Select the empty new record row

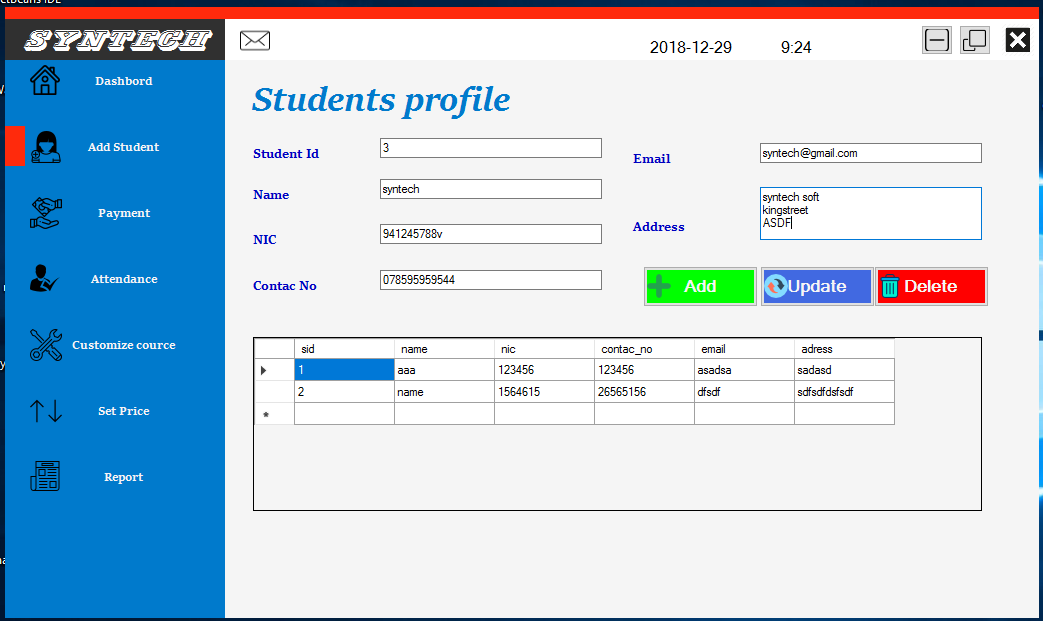[444, 414]
